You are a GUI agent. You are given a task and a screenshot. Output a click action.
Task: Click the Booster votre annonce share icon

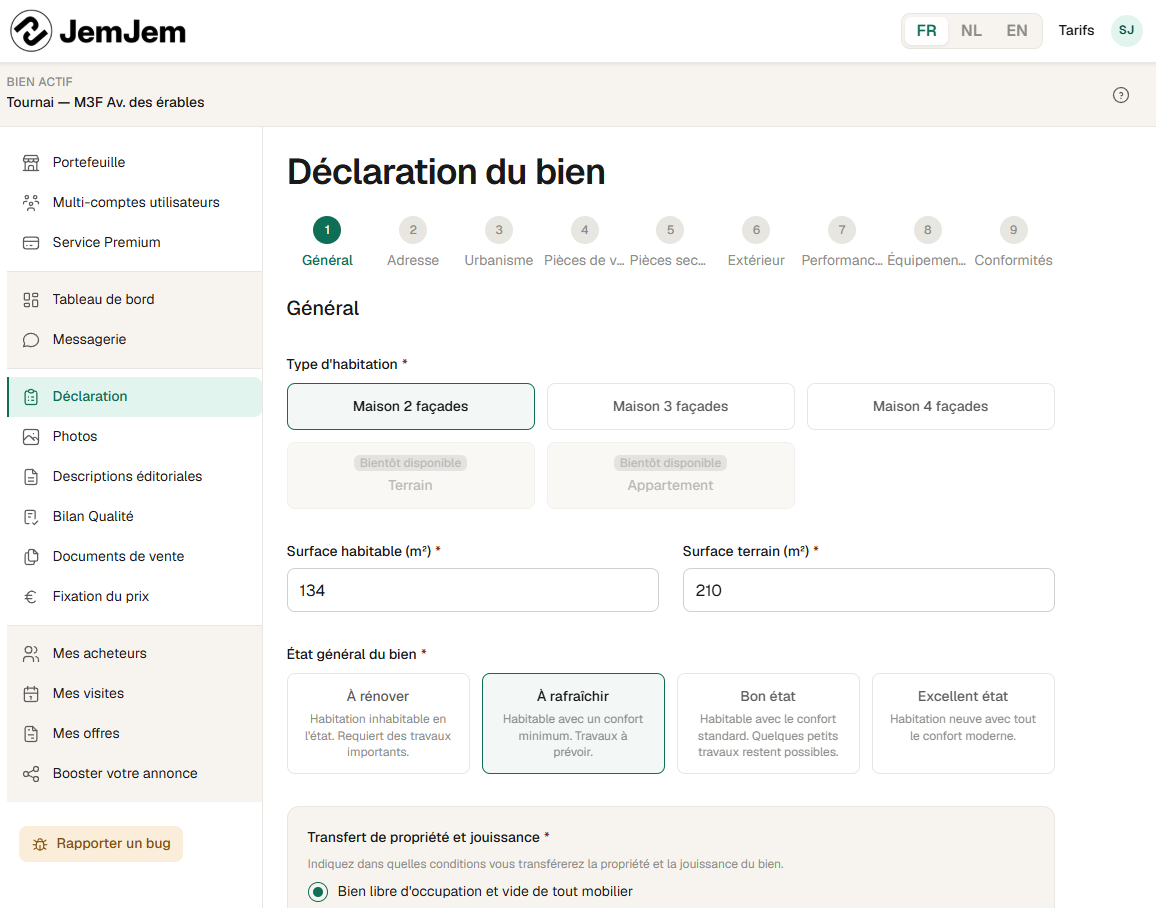coord(31,774)
